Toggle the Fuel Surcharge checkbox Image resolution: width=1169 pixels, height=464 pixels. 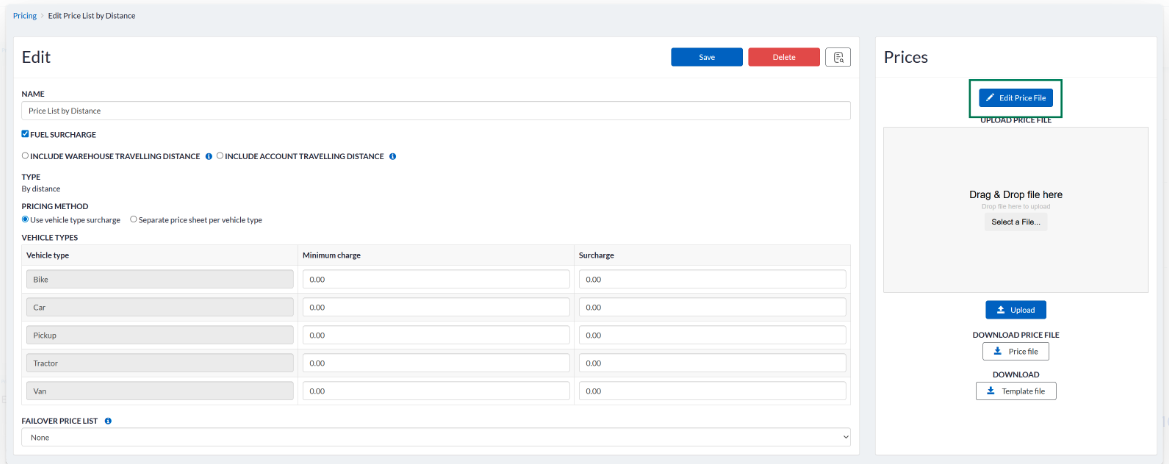coord(25,134)
